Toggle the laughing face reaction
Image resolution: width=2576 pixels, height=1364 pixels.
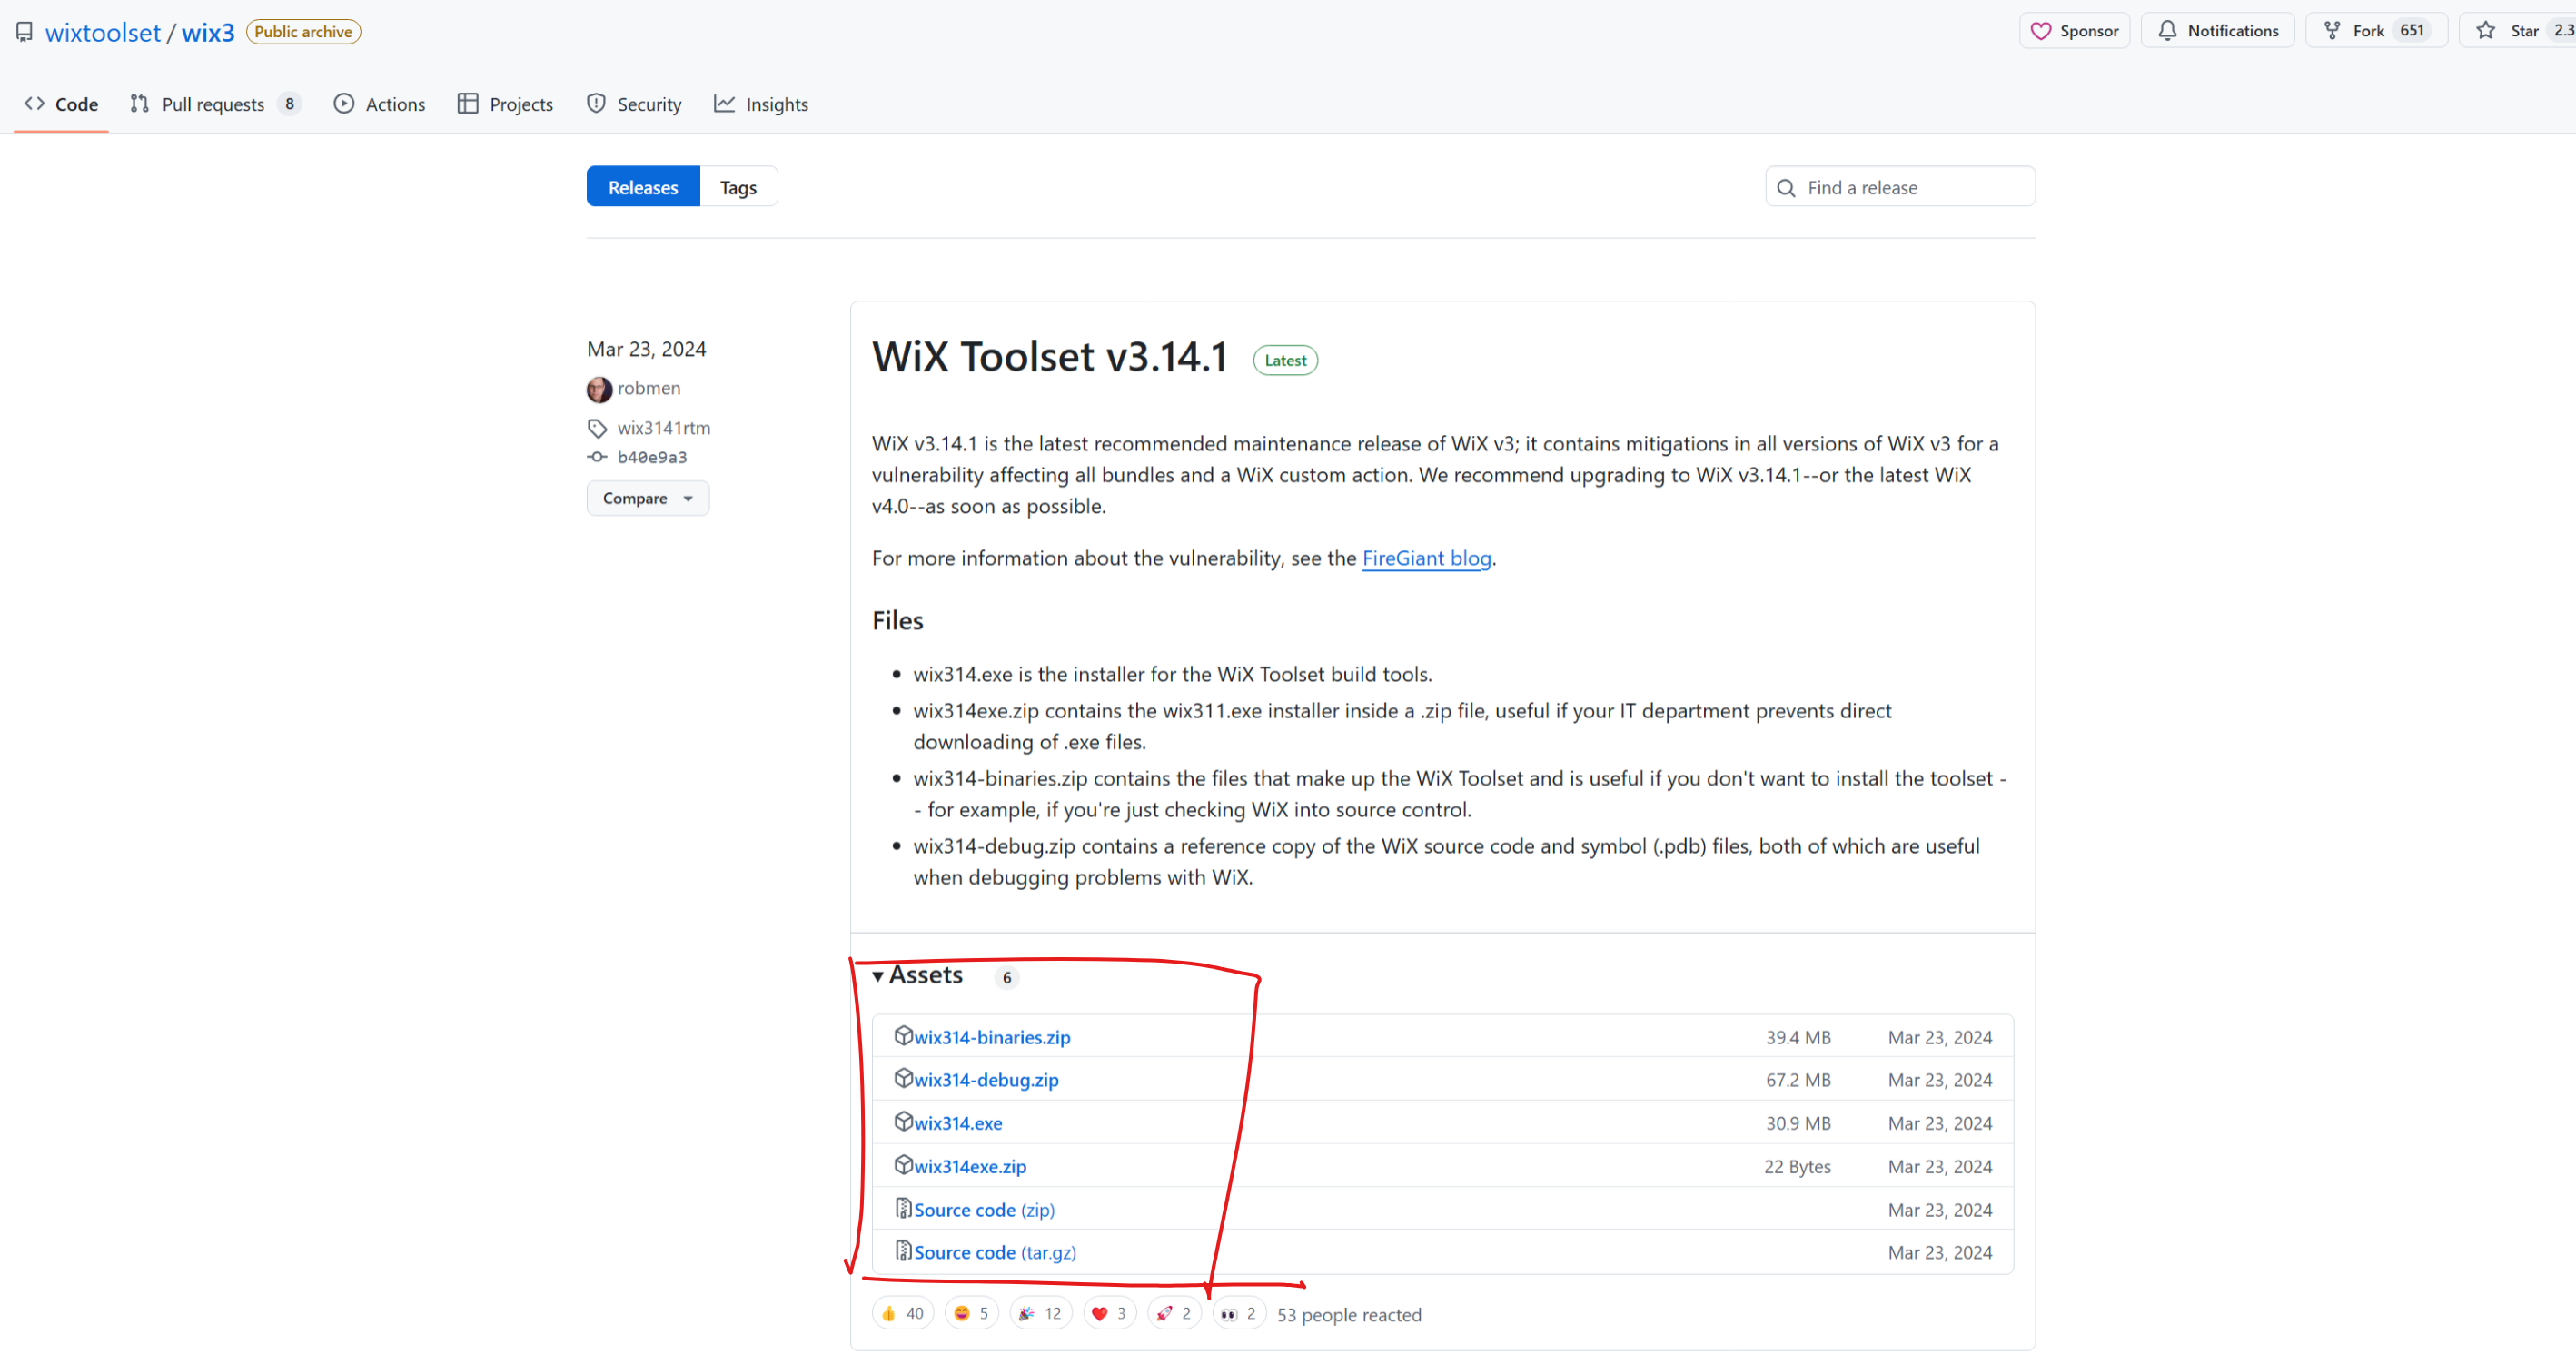pyautogui.click(x=962, y=1314)
